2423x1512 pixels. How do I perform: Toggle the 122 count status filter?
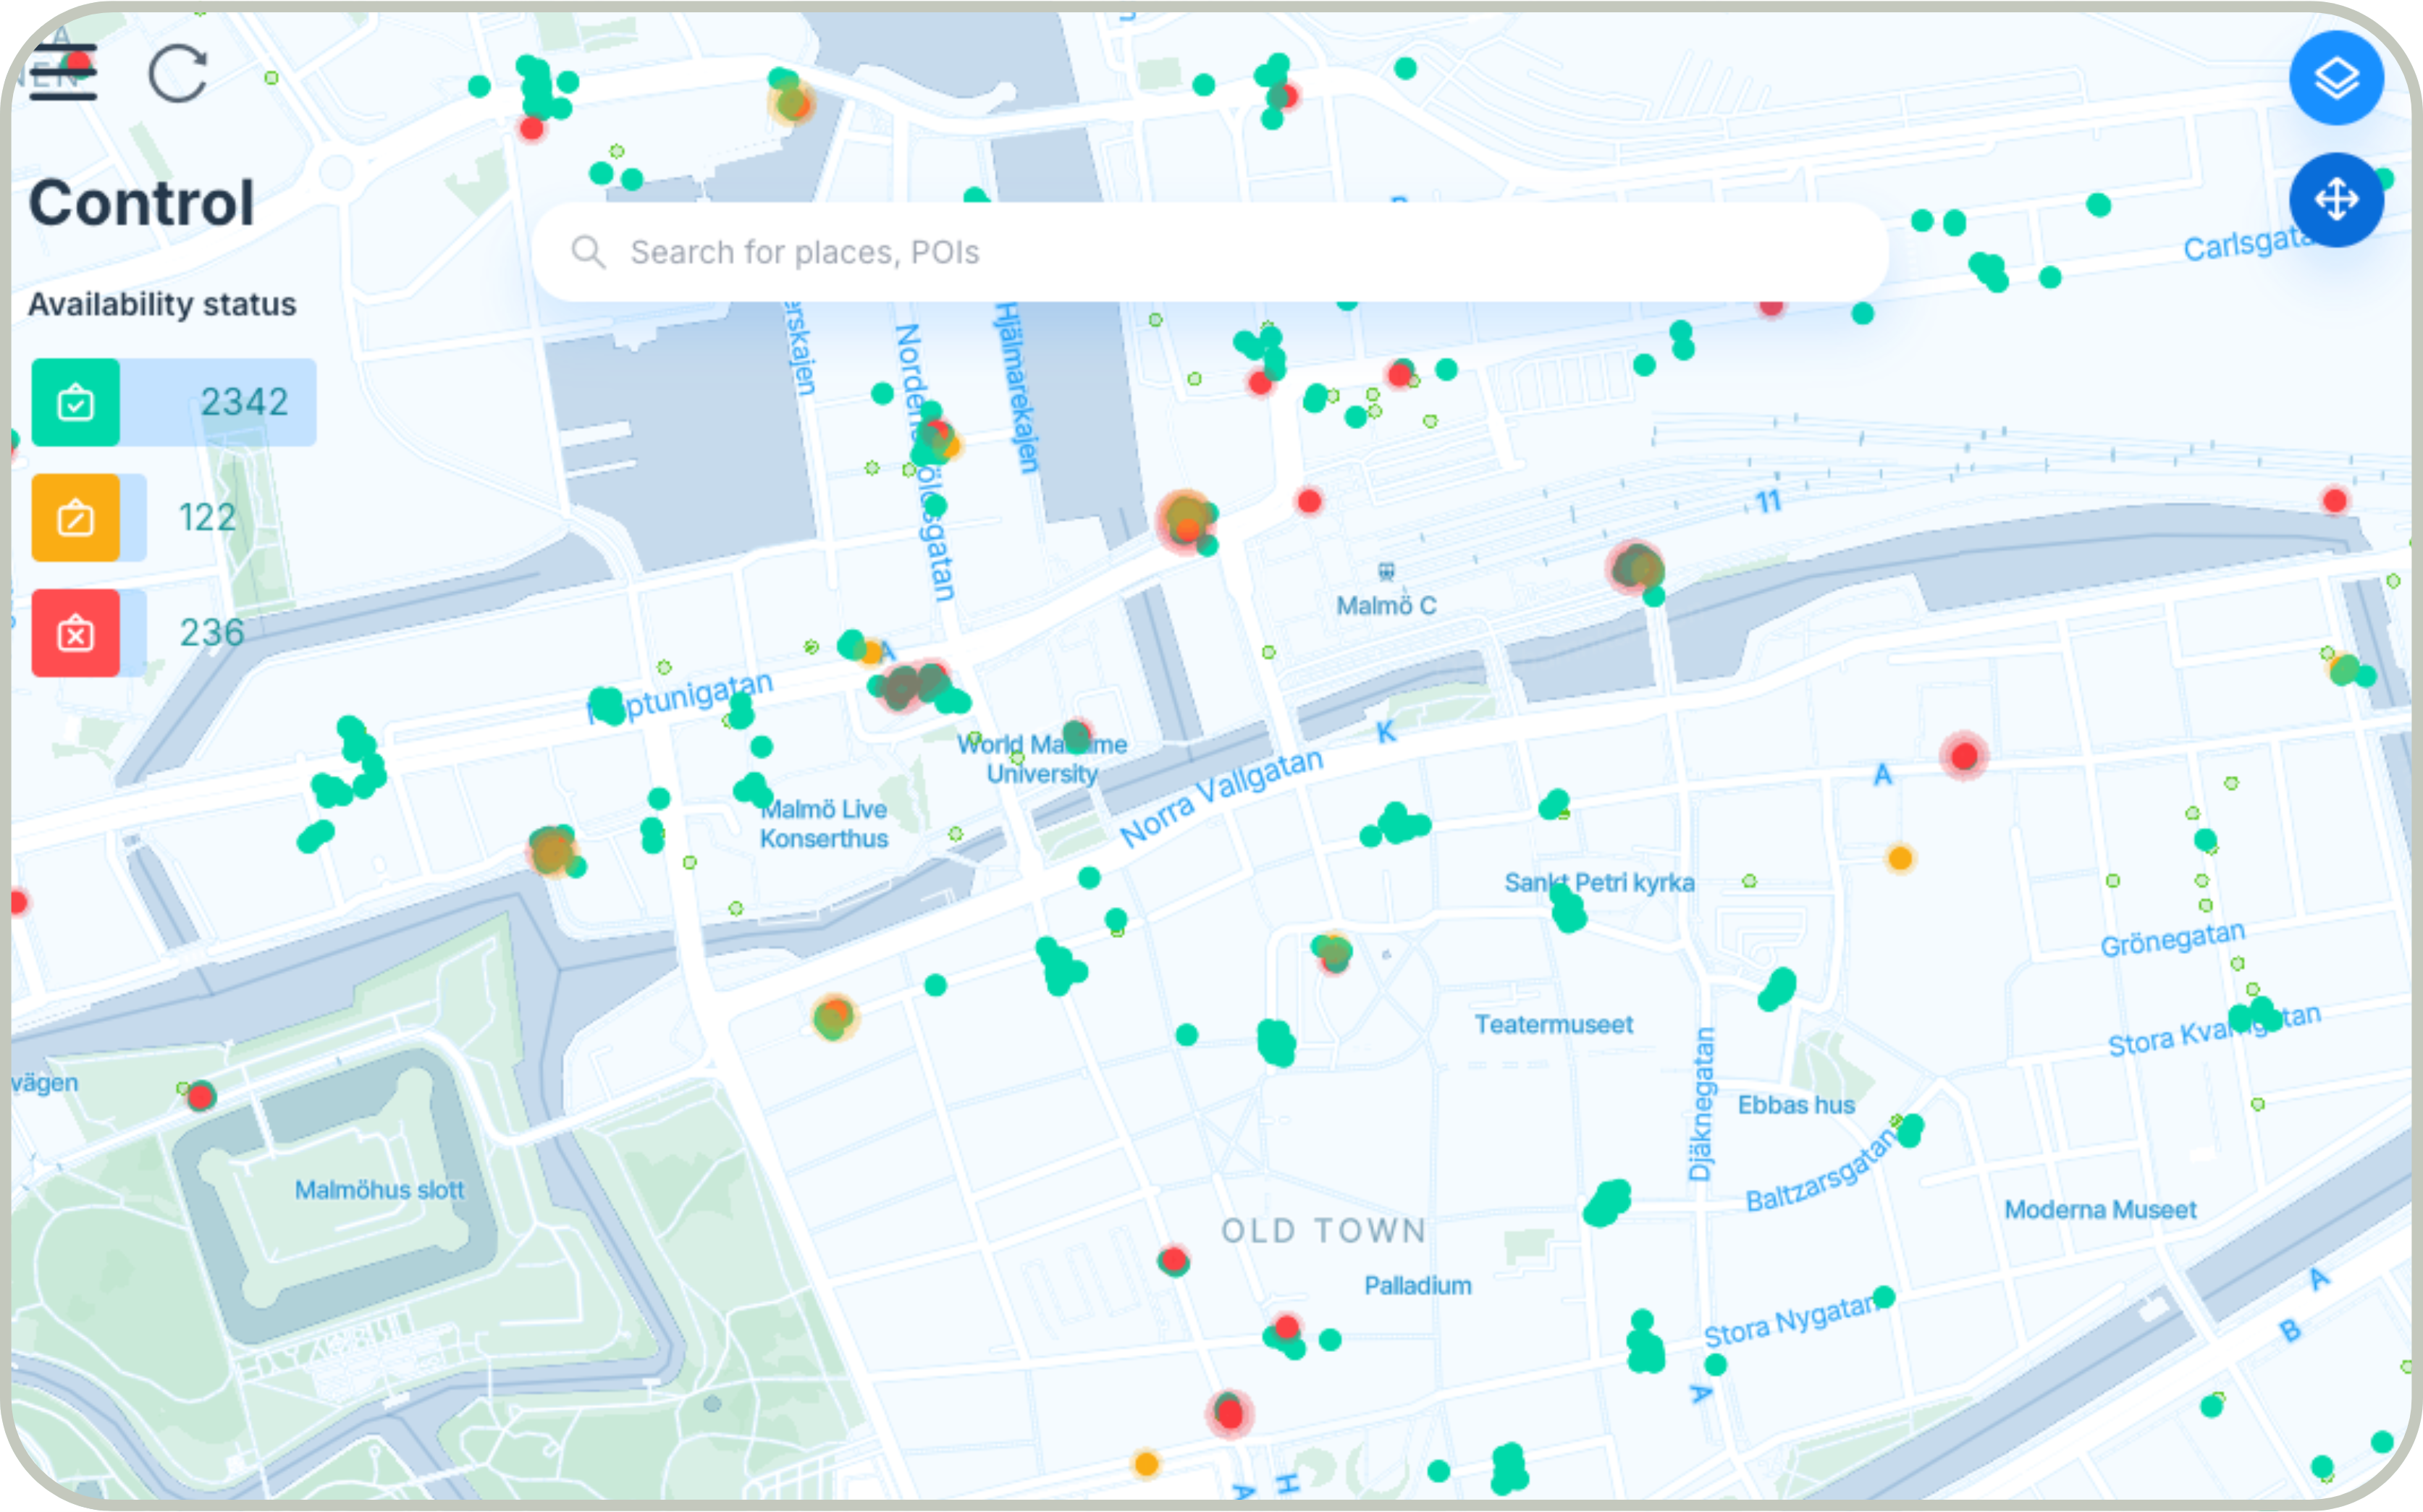206,518
